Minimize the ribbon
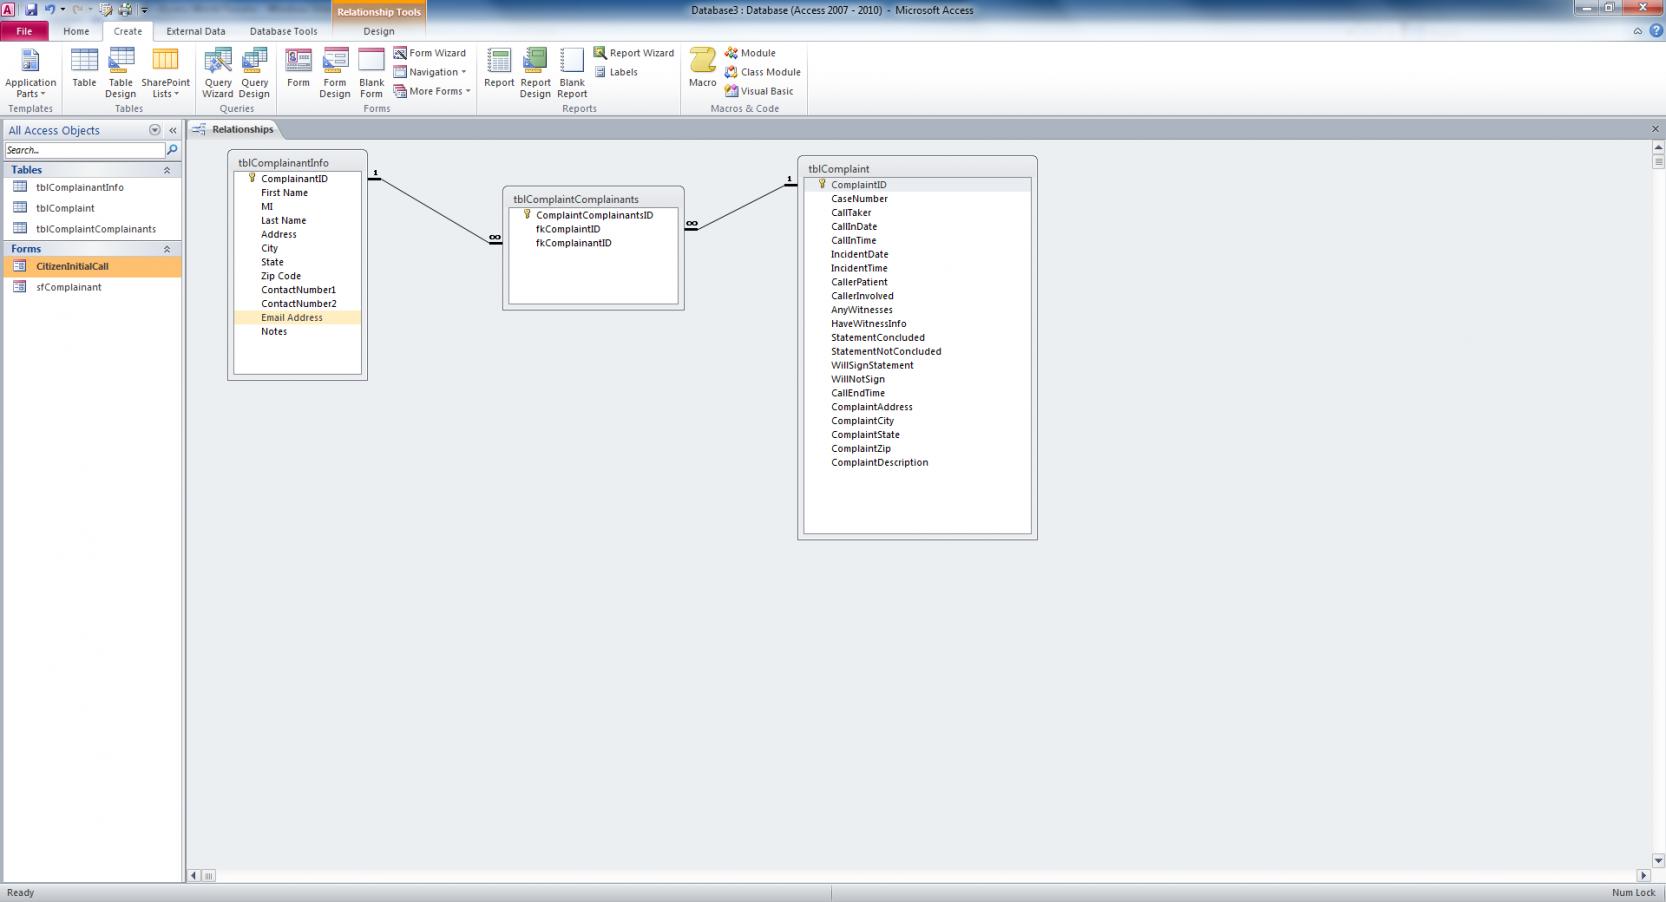This screenshot has height=902, width=1666. click(1638, 31)
